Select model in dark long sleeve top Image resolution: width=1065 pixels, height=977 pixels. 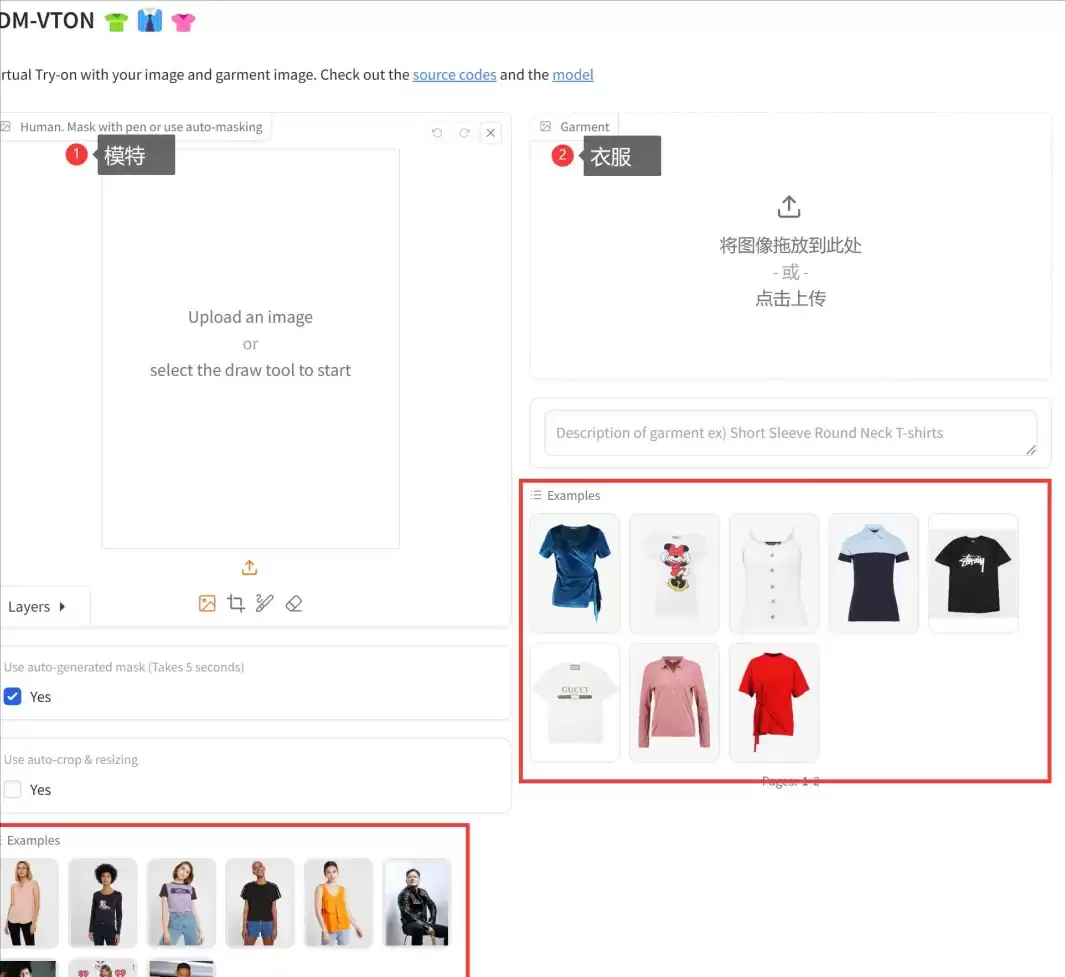point(103,903)
